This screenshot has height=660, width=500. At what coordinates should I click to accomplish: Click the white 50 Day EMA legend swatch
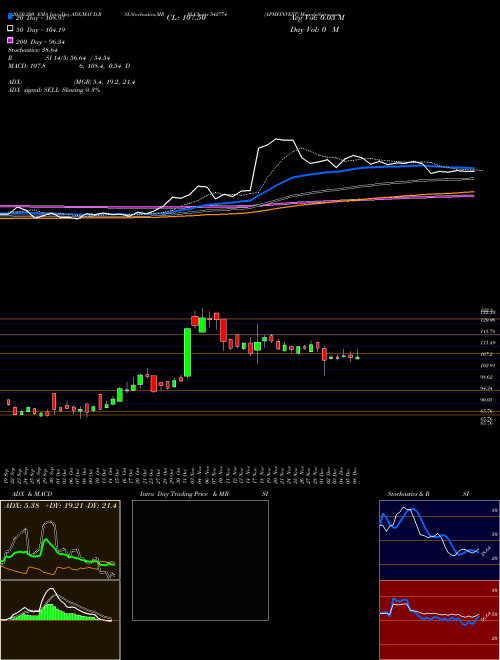[10, 28]
